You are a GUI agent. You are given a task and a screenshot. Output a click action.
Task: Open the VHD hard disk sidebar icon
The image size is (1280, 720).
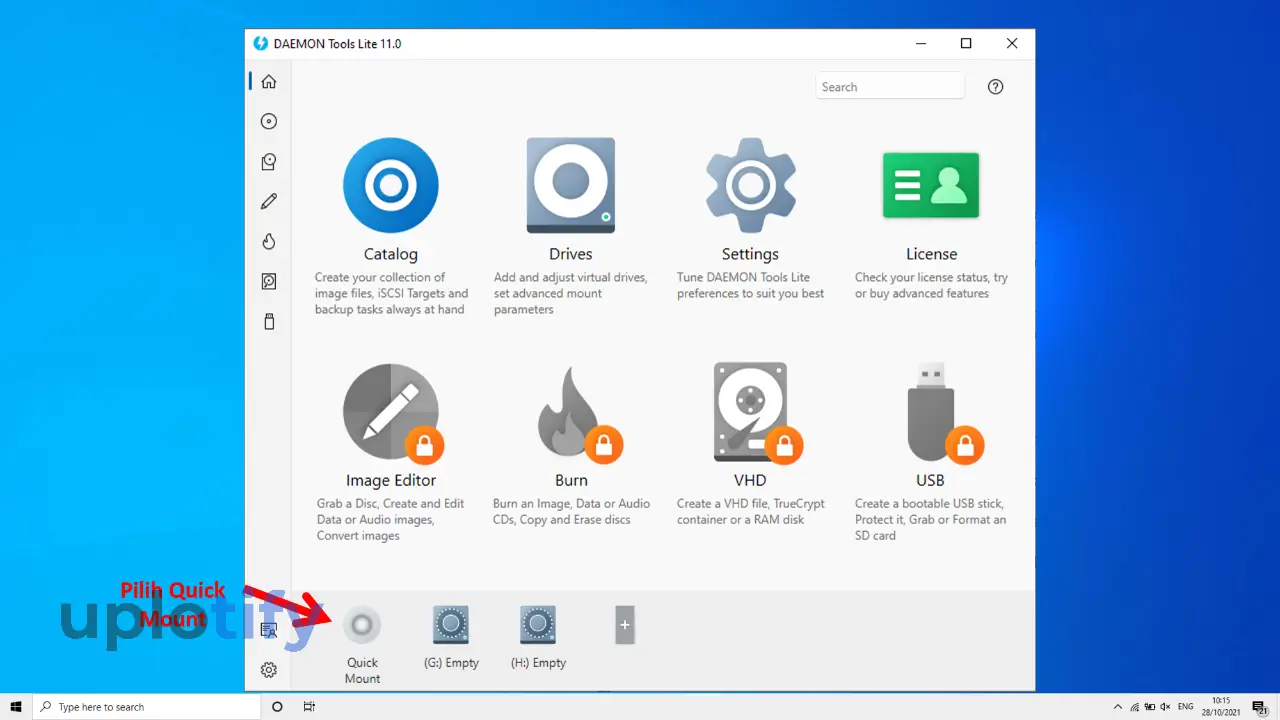pos(268,282)
